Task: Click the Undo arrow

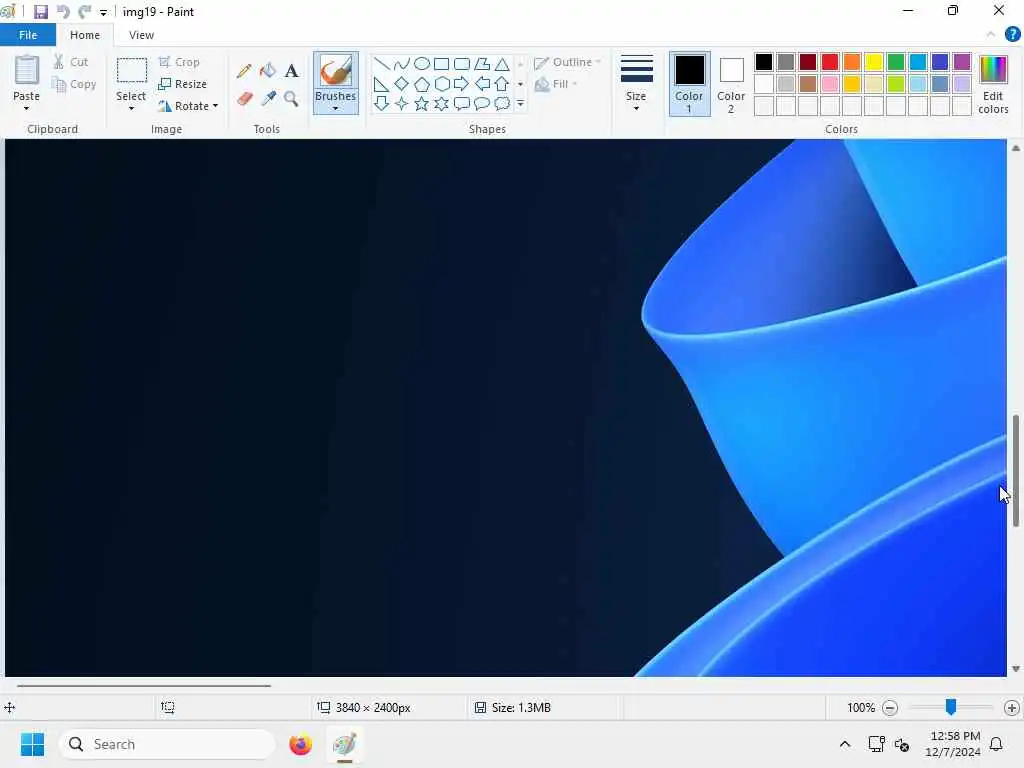Action: pos(63,11)
